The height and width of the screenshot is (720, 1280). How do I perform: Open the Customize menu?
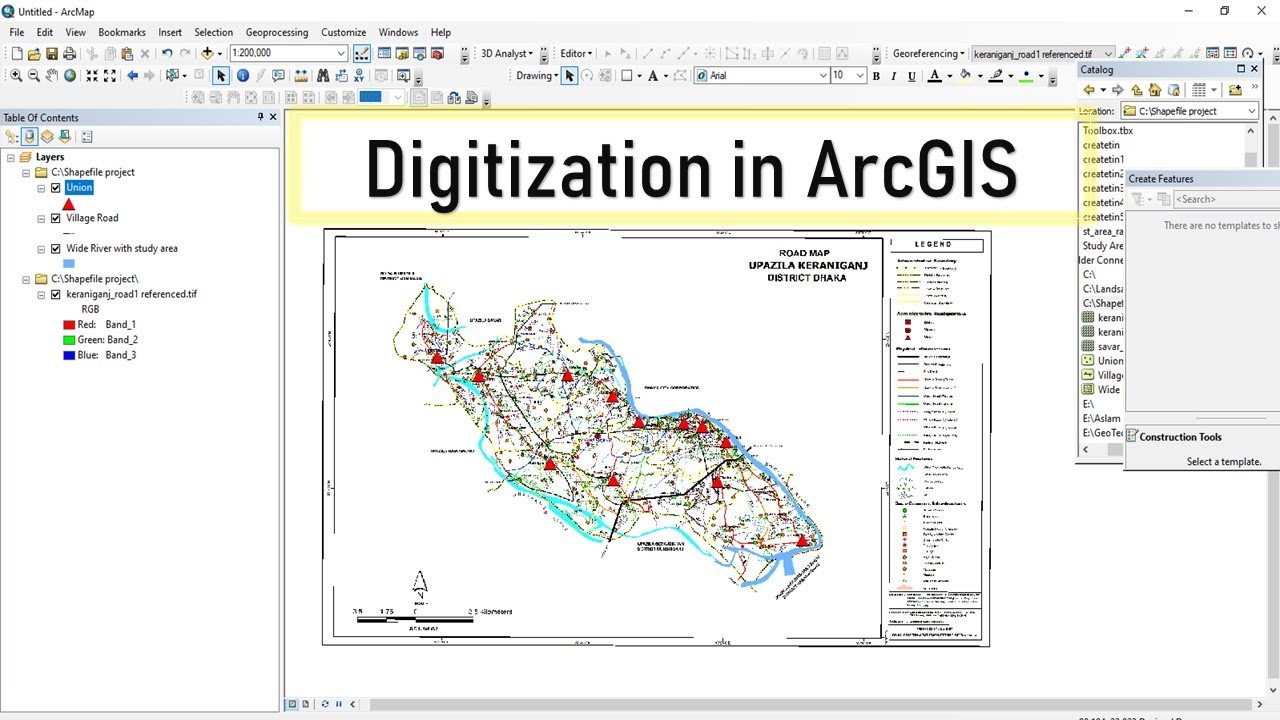343,32
